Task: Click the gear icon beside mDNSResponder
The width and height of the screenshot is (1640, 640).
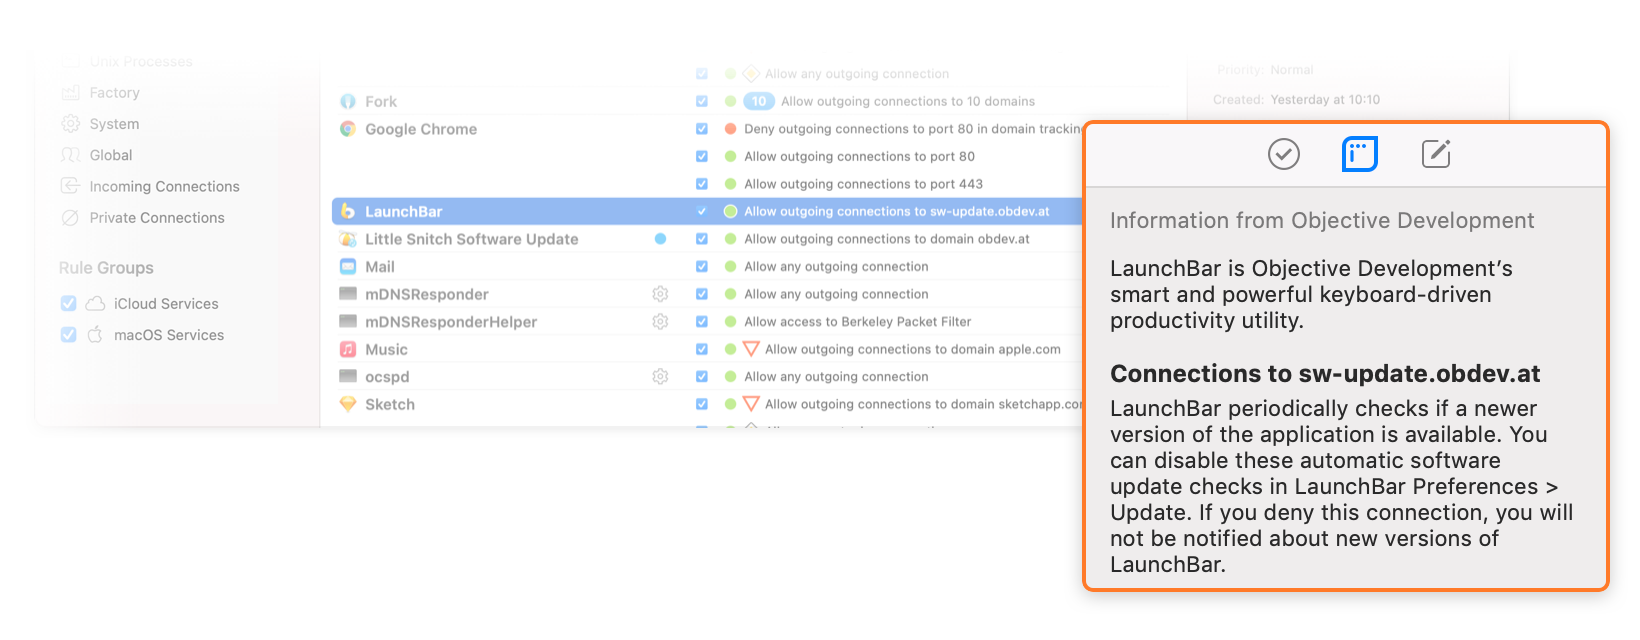Action: coord(660,294)
